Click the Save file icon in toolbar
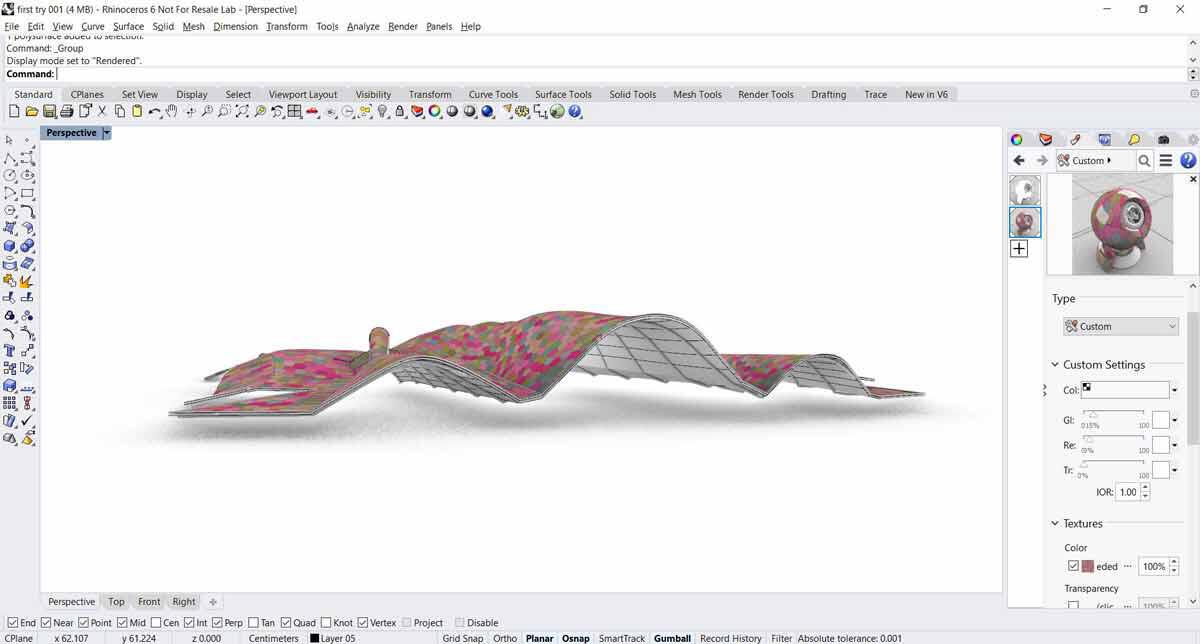1200x644 pixels. (49, 112)
